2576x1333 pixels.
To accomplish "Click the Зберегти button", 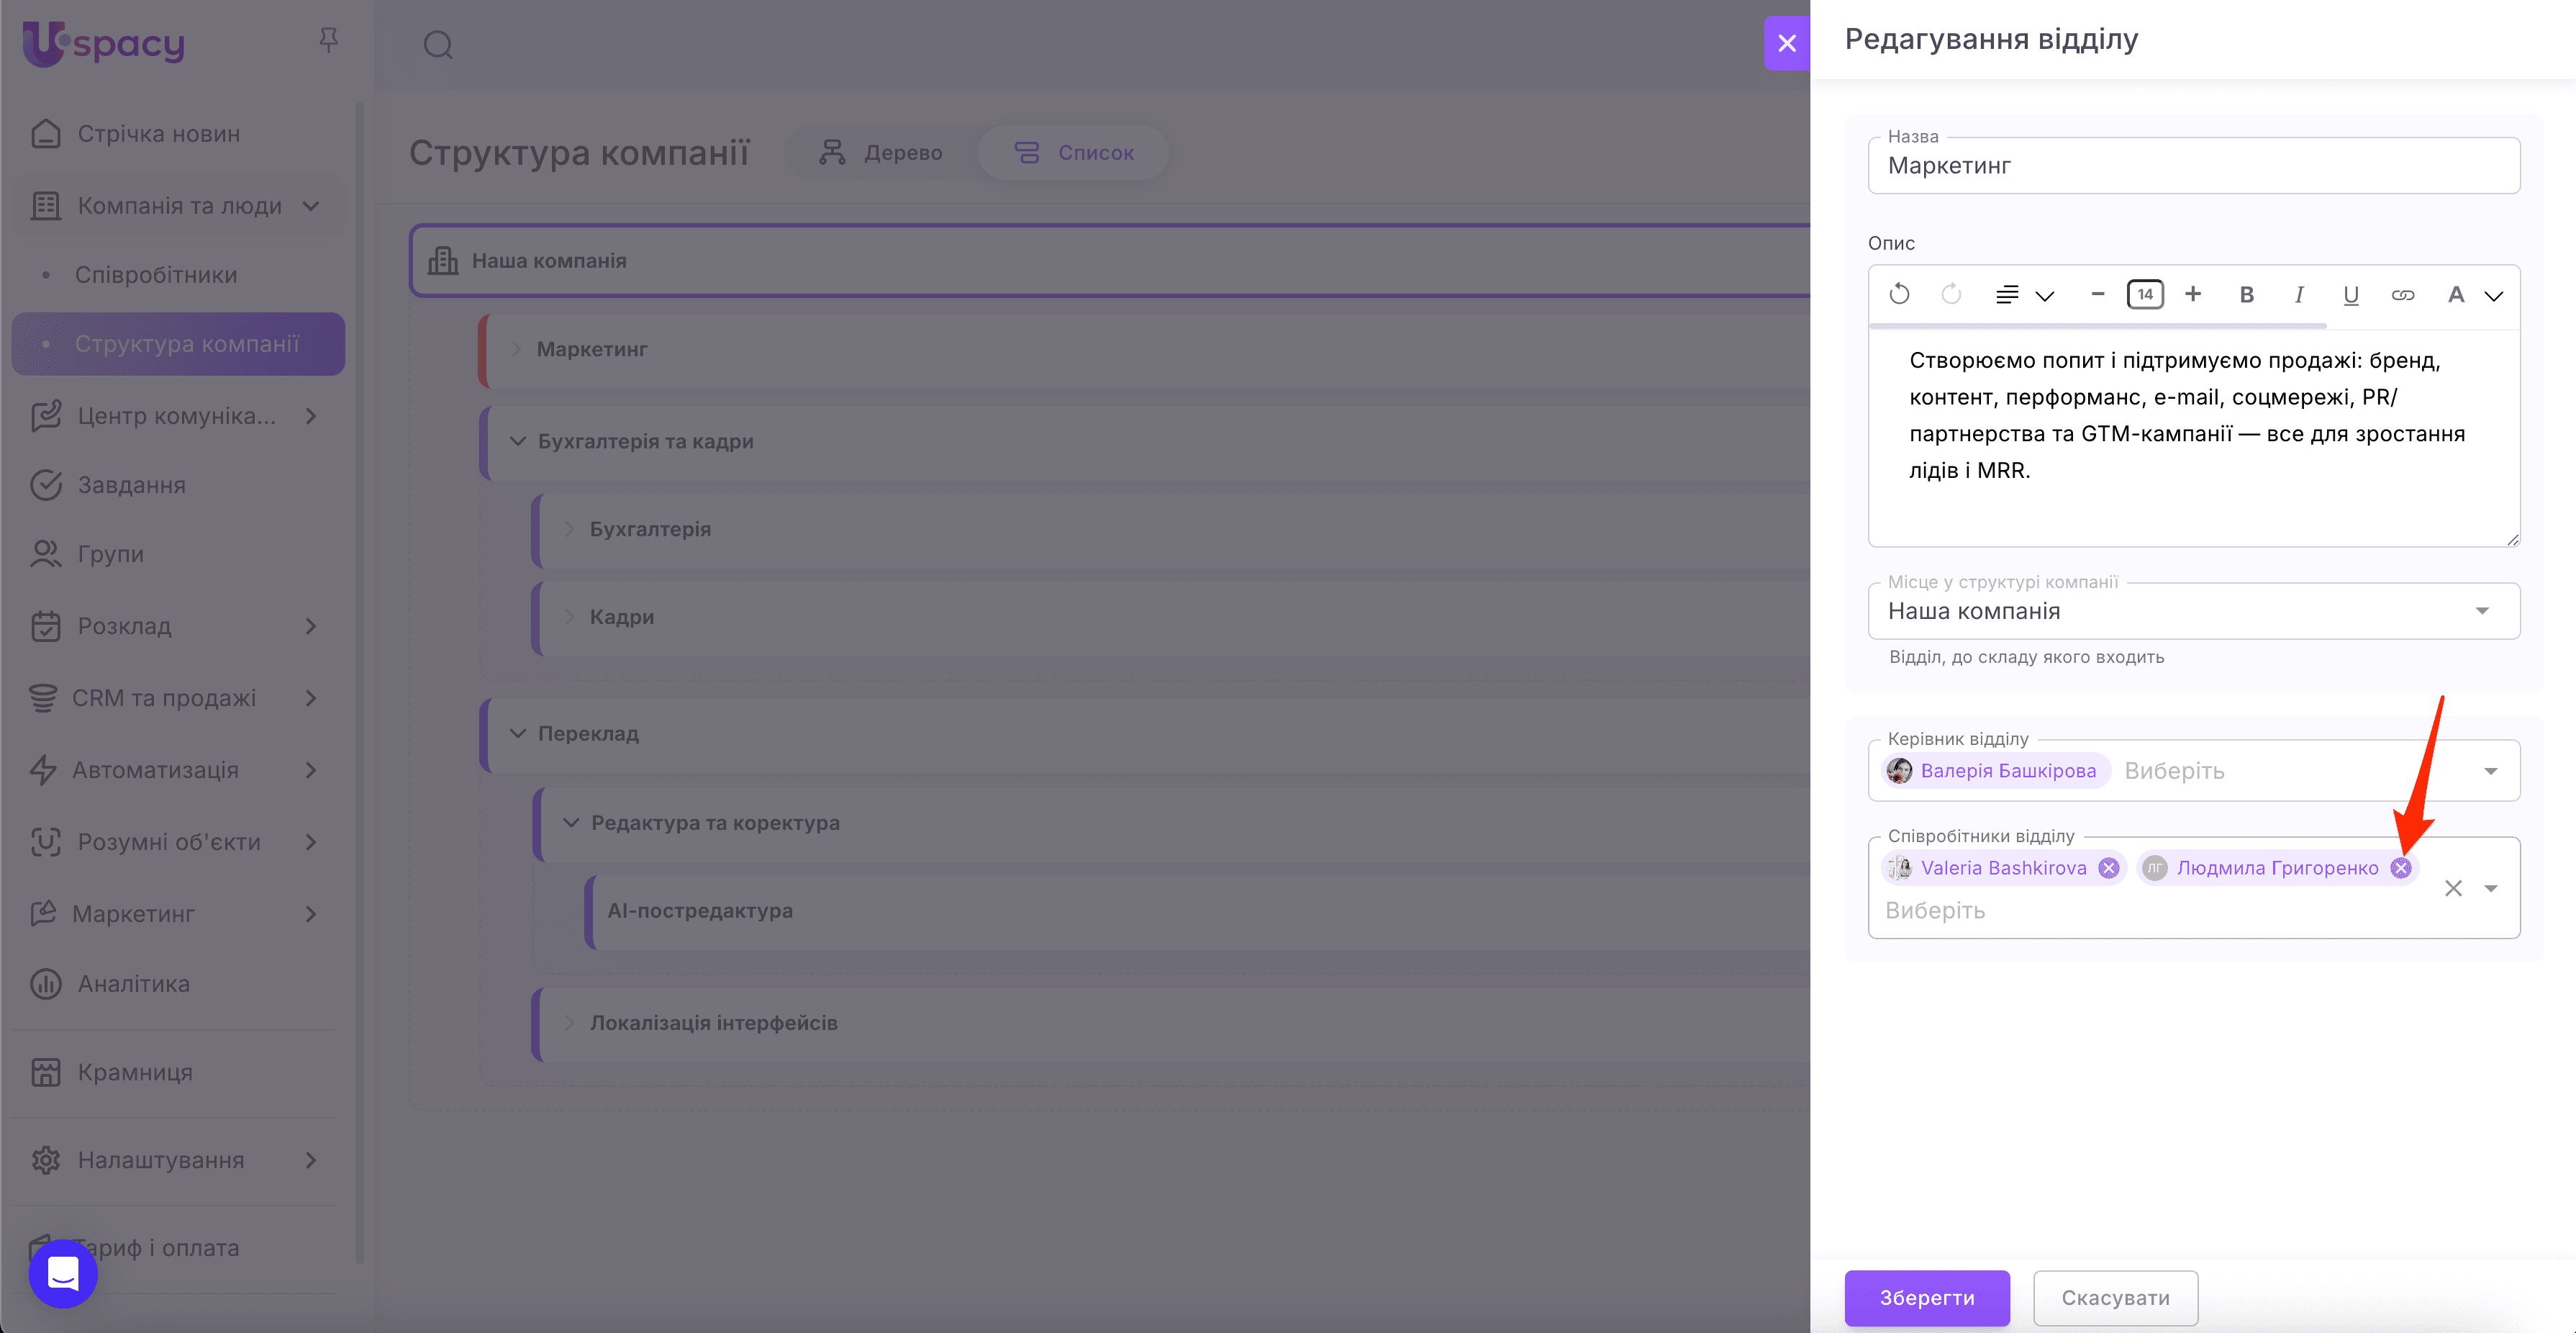I will (1926, 1297).
